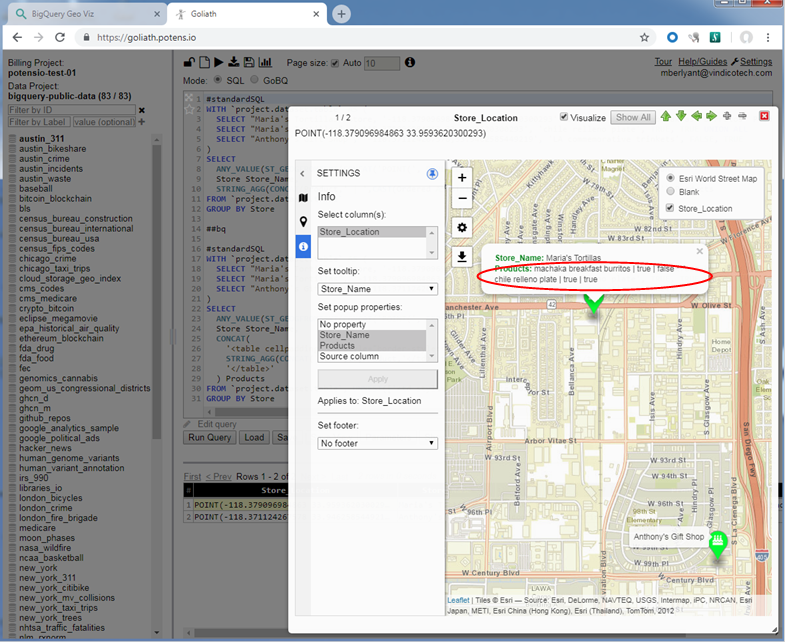Click the green up arrow in popup header

666,116
